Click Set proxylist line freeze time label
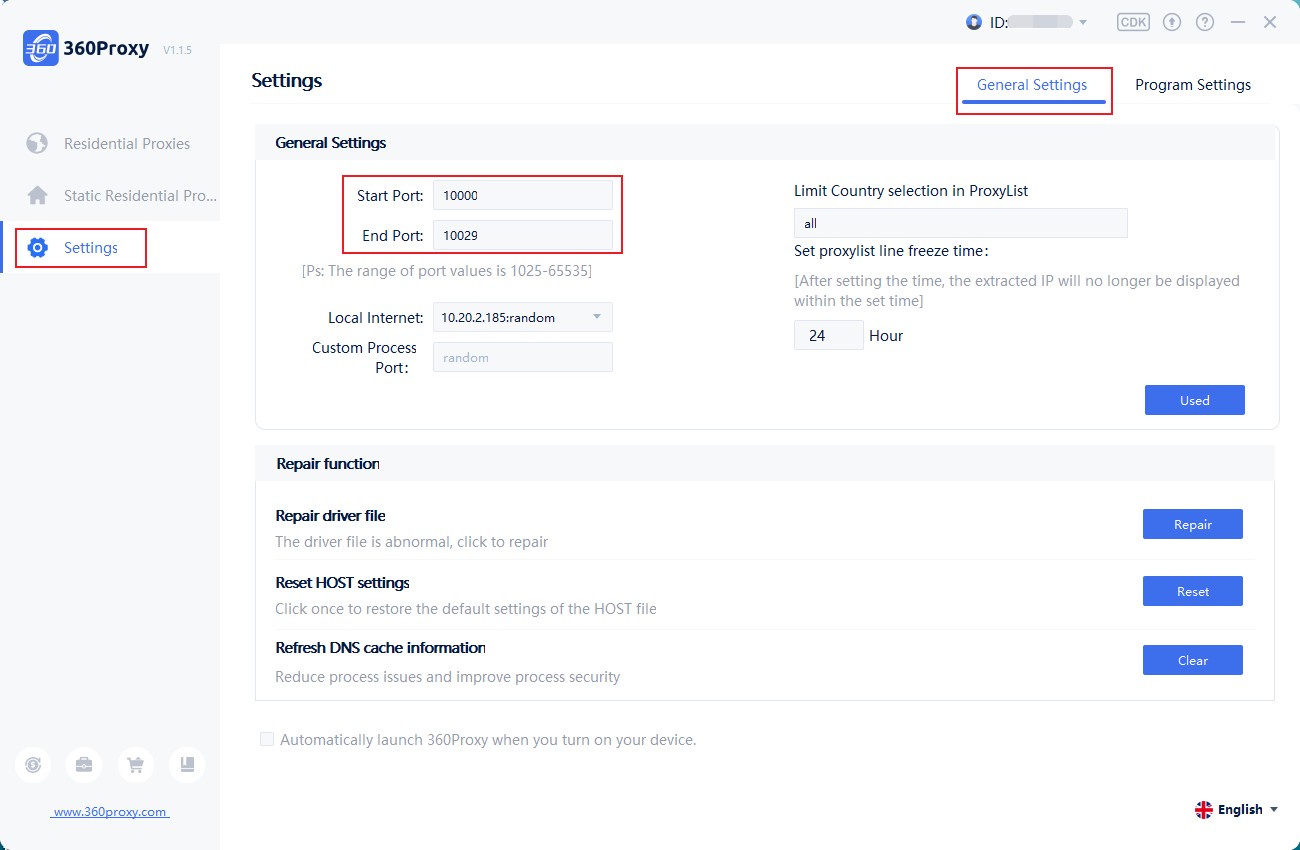Viewport: 1300px width, 850px height. pyautogui.click(x=891, y=251)
